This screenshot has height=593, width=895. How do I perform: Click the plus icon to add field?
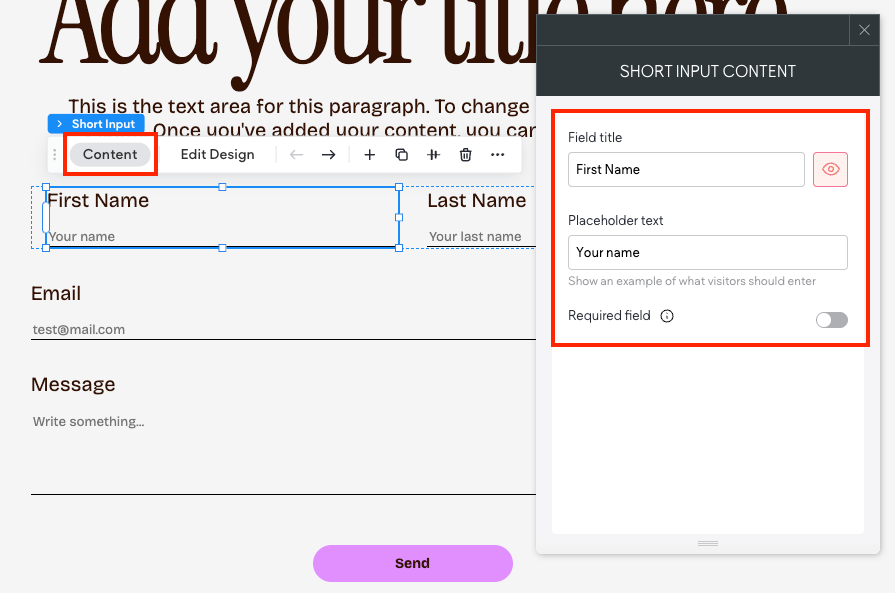click(x=369, y=155)
